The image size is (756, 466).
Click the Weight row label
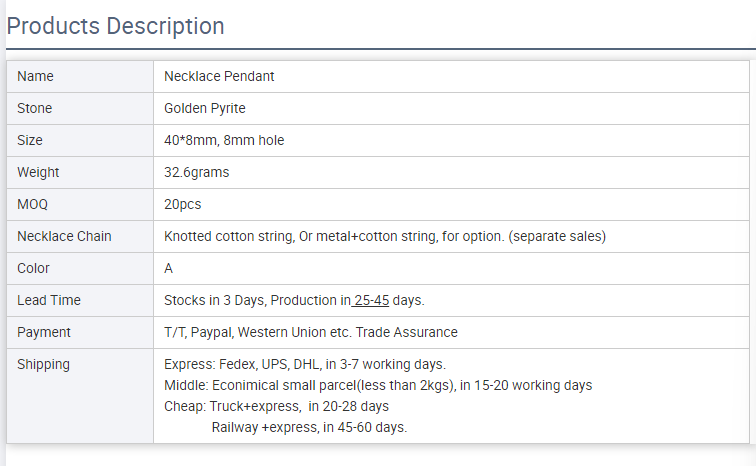point(38,172)
